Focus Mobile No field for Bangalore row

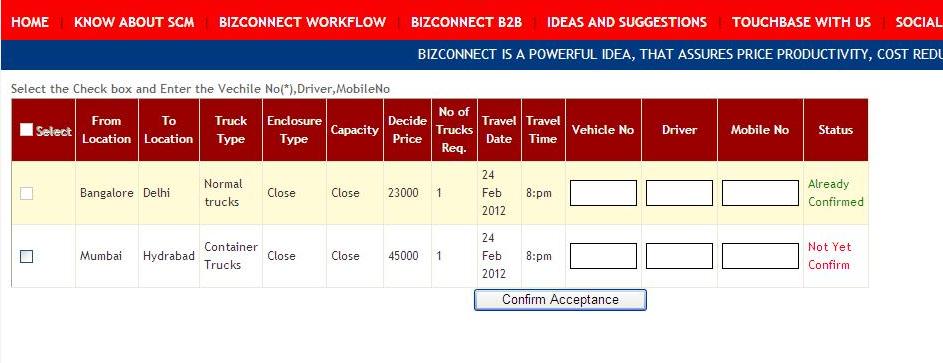coord(760,193)
